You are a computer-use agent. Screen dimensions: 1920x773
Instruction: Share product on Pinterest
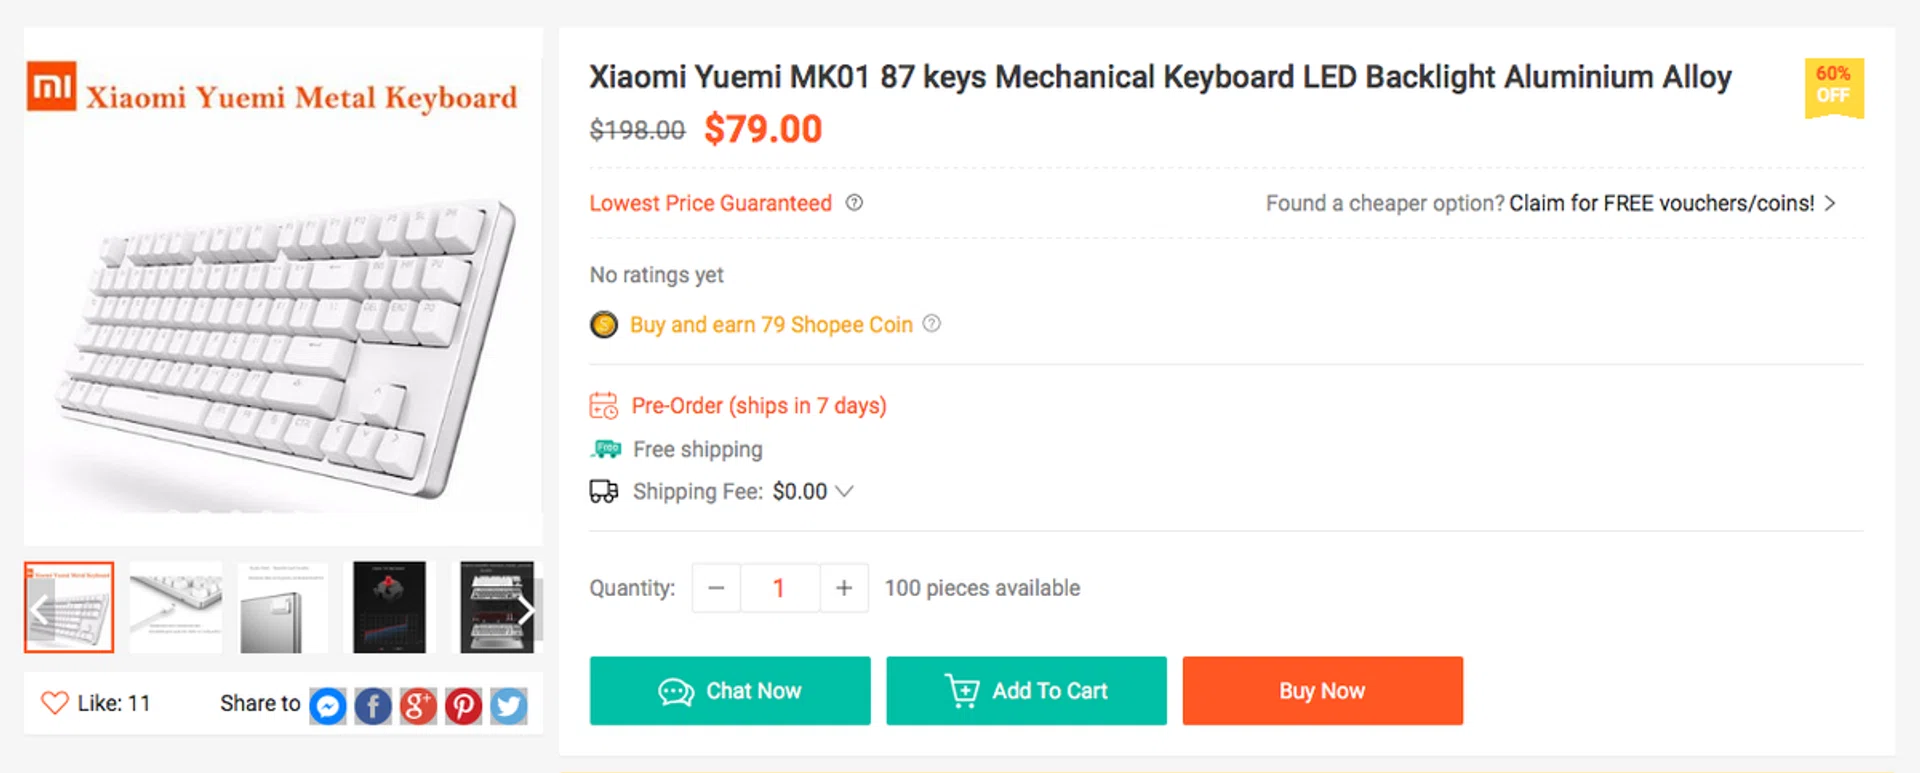(463, 706)
